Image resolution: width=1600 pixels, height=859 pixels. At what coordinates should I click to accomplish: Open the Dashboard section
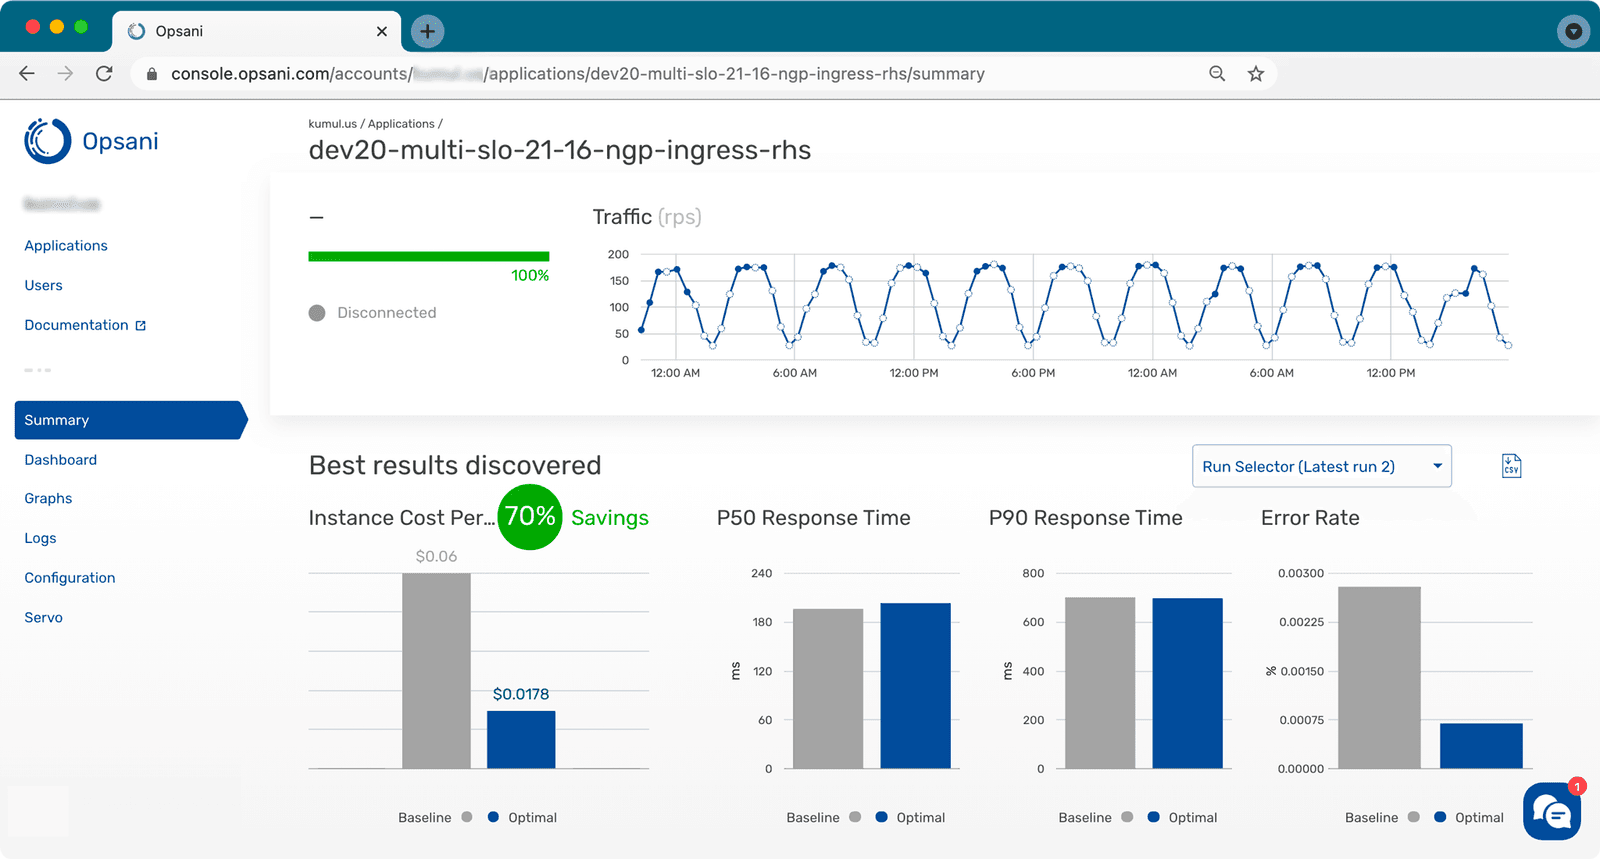coord(61,460)
